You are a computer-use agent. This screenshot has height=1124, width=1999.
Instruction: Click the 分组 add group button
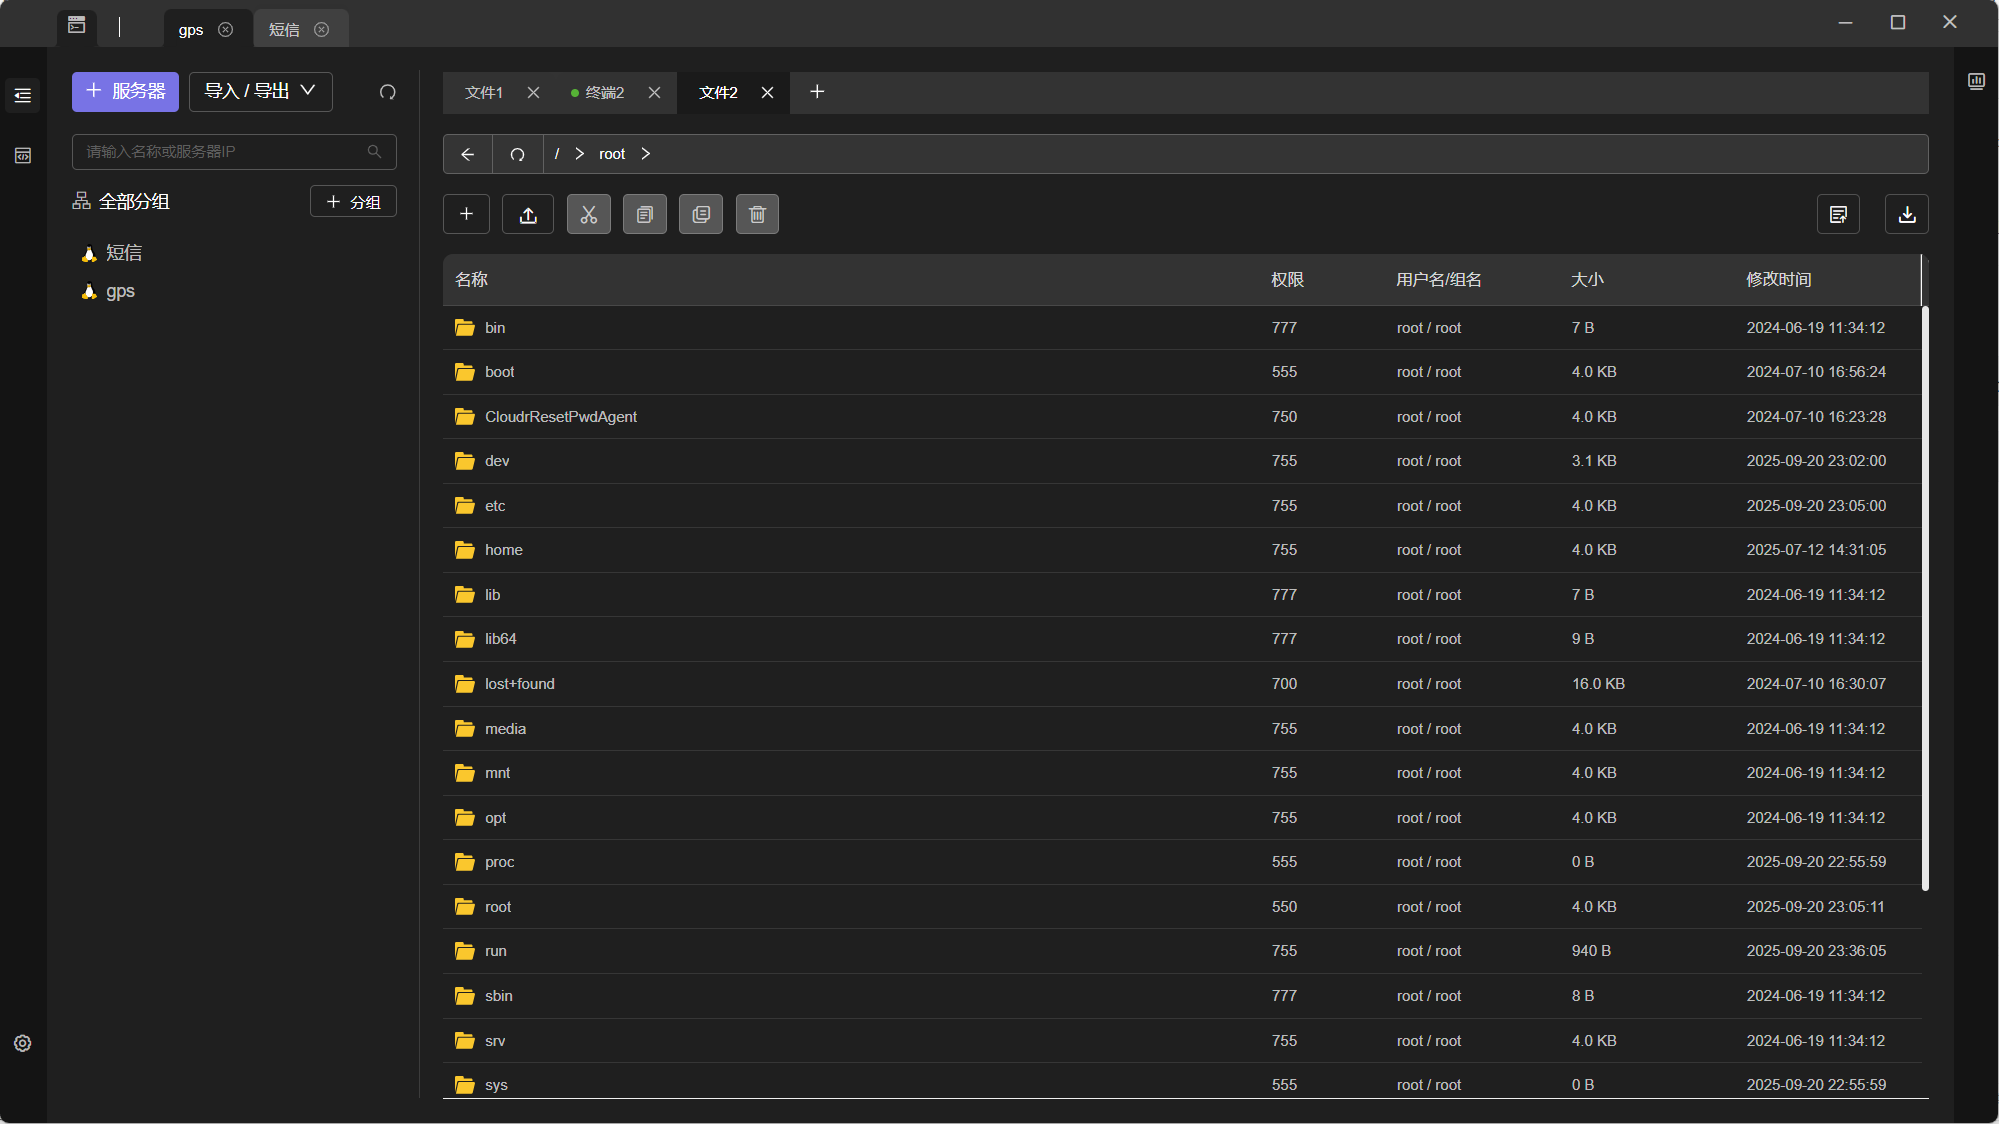(353, 201)
